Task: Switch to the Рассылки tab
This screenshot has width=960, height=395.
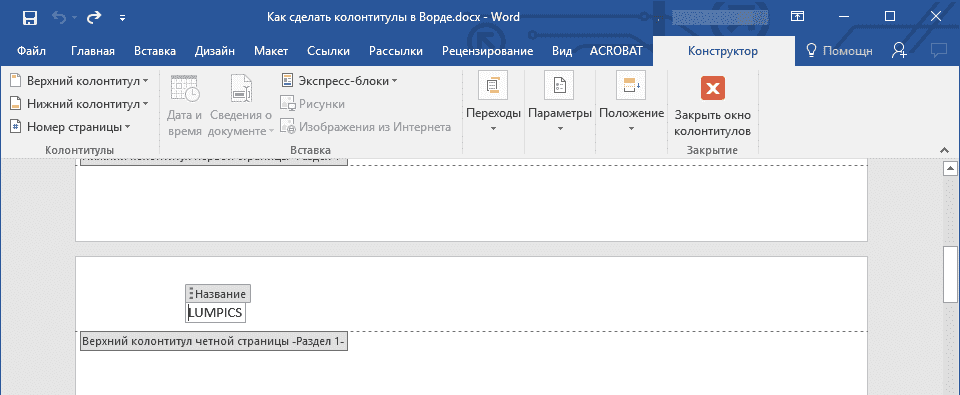Action: point(396,51)
